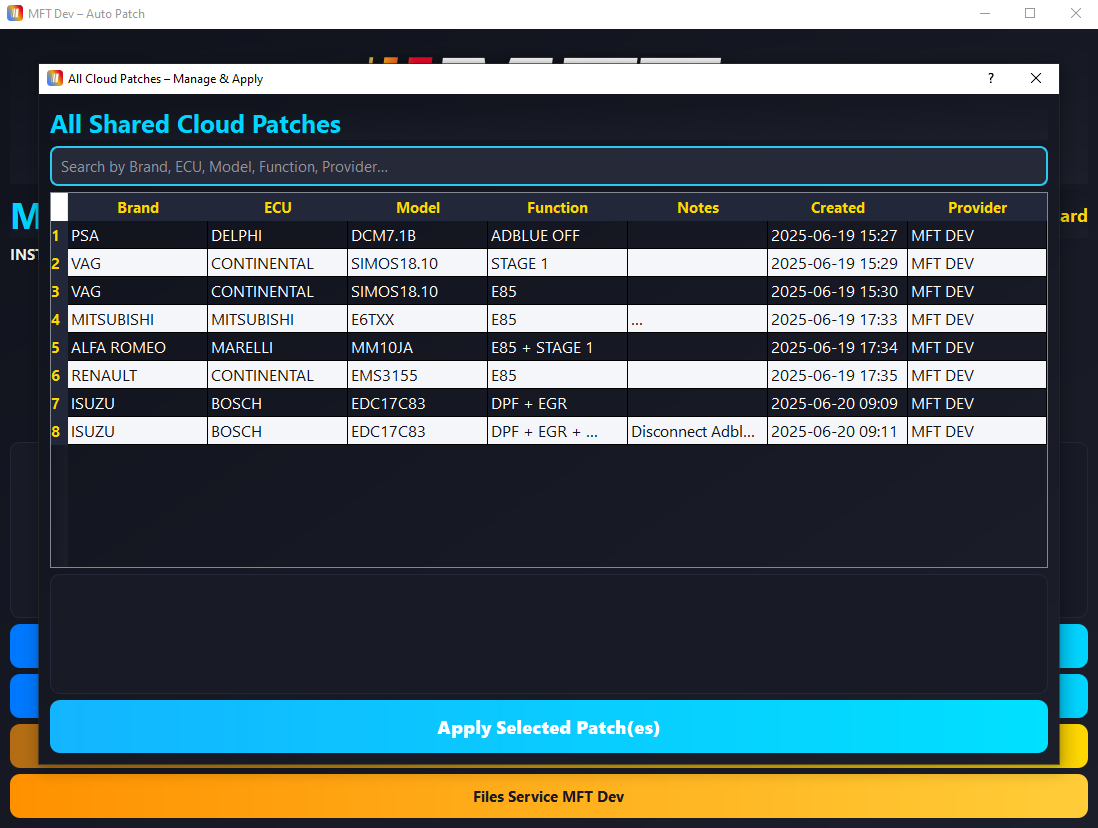
Task: Select the RENAULT brand cell
Action: coord(138,375)
